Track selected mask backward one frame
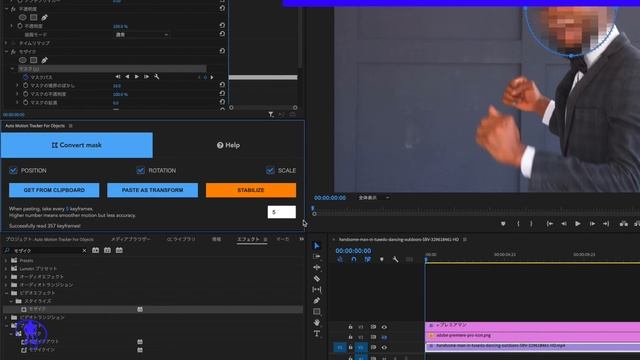The image size is (640, 360). (x=118, y=77)
